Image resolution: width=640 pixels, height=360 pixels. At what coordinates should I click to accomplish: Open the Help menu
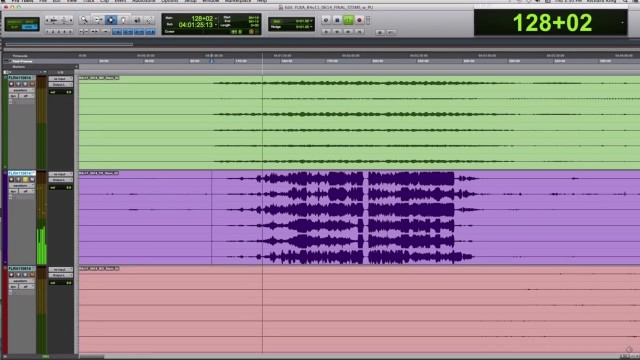pos(262,1)
